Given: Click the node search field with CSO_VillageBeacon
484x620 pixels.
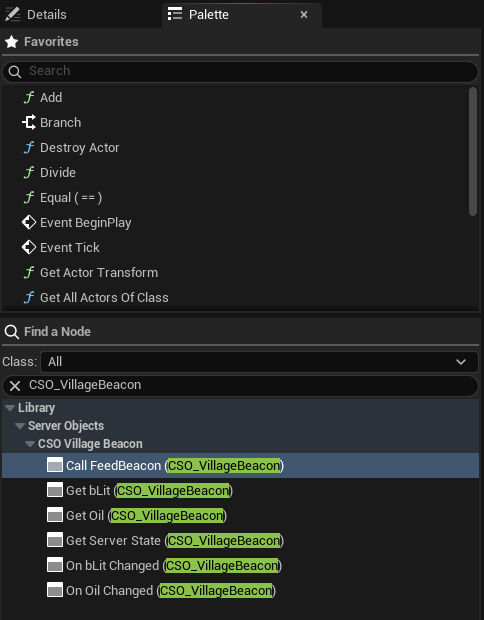Looking at the screenshot, I should point(240,386).
